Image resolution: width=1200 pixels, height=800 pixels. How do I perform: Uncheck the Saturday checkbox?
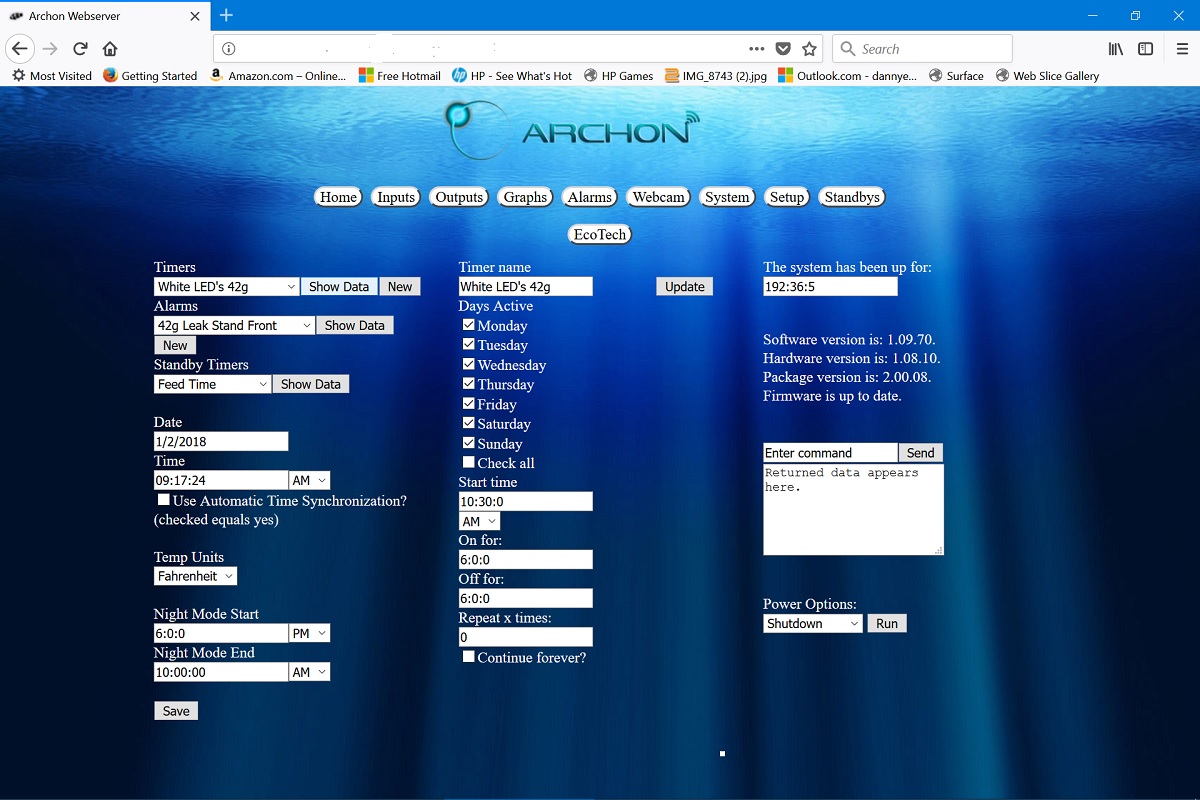click(469, 423)
